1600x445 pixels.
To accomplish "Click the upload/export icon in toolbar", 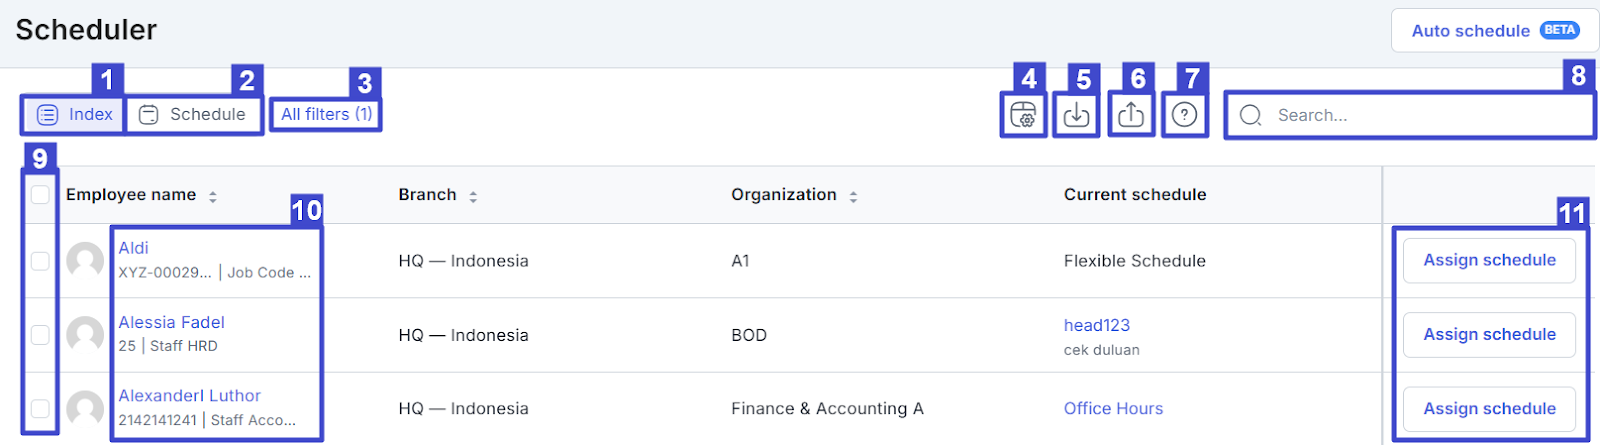I will click(x=1131, y=115).
